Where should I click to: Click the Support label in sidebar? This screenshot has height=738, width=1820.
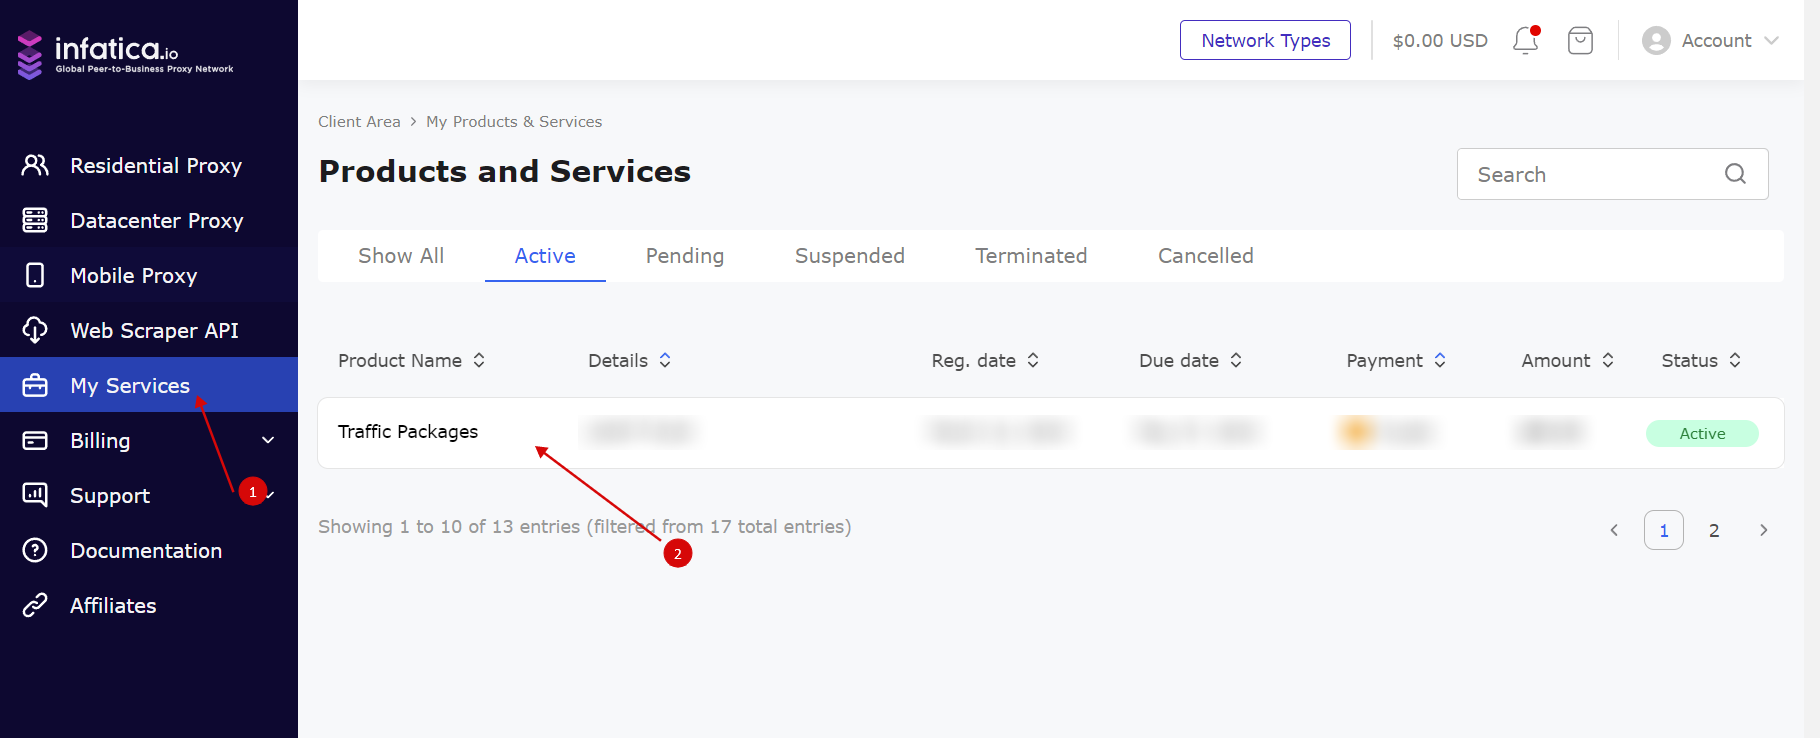coord(110,495)
